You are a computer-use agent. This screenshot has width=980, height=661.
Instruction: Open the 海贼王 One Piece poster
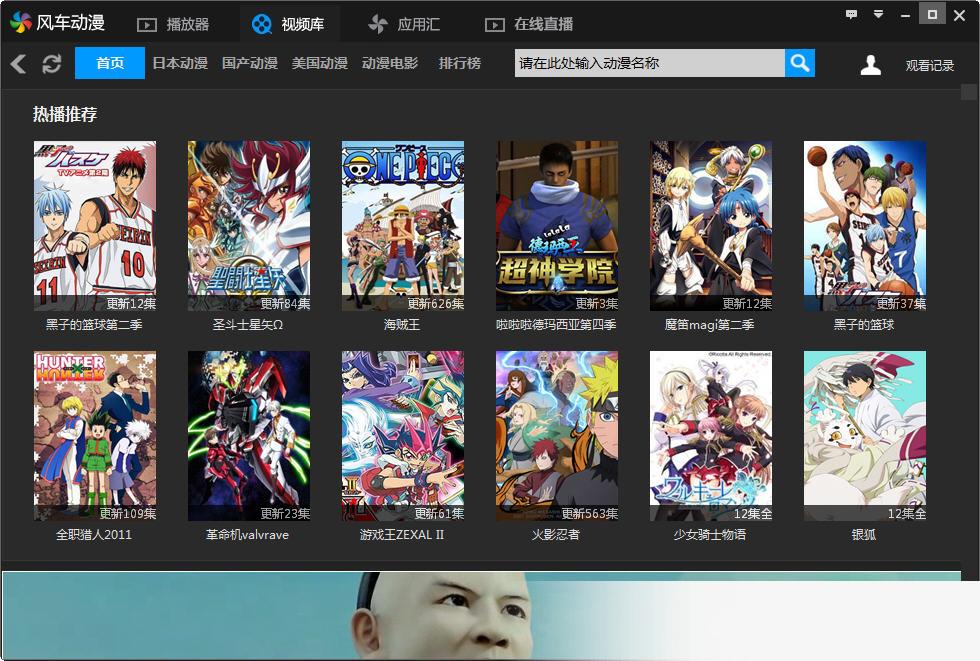click(402, 226)
